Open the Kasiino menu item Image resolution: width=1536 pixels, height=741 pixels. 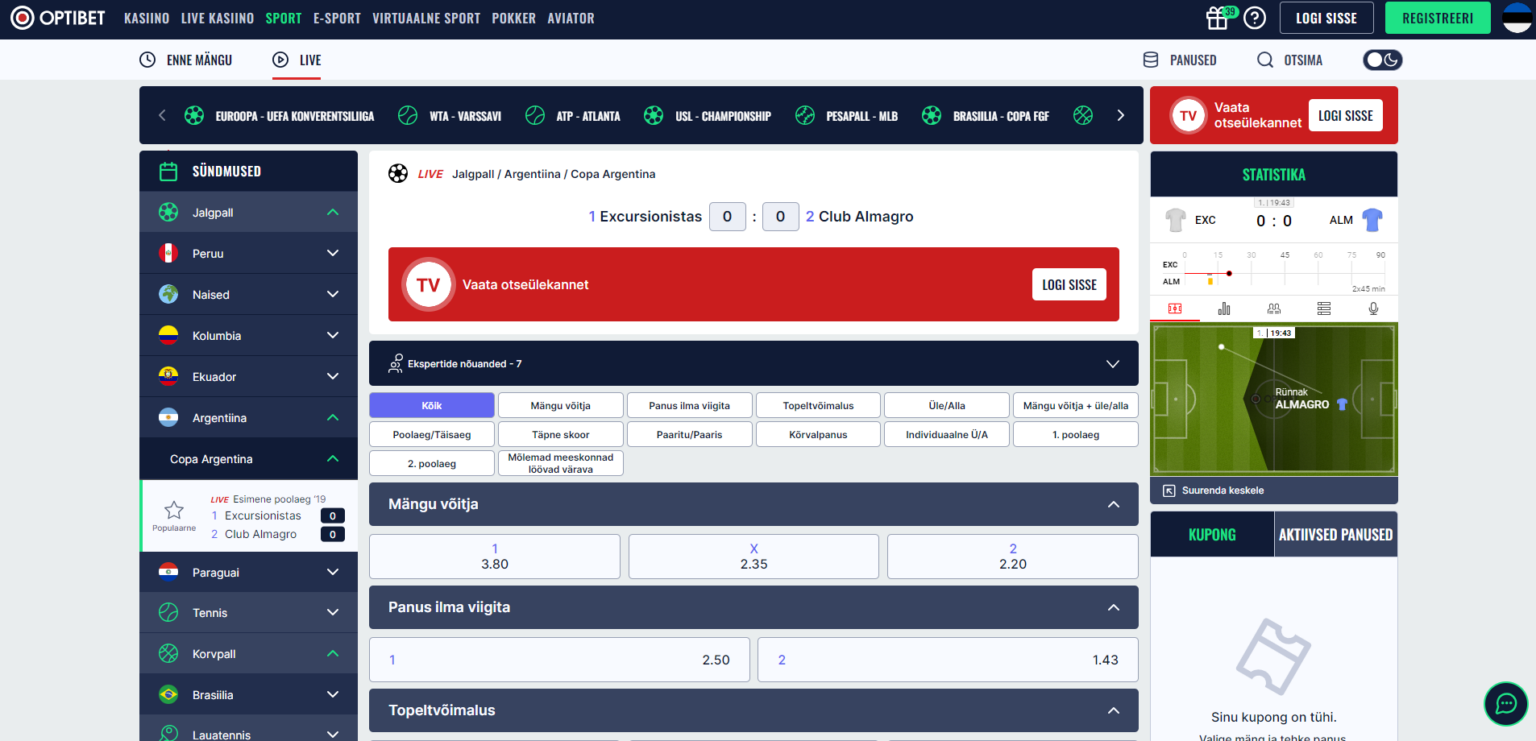click(x=147, y=18)
